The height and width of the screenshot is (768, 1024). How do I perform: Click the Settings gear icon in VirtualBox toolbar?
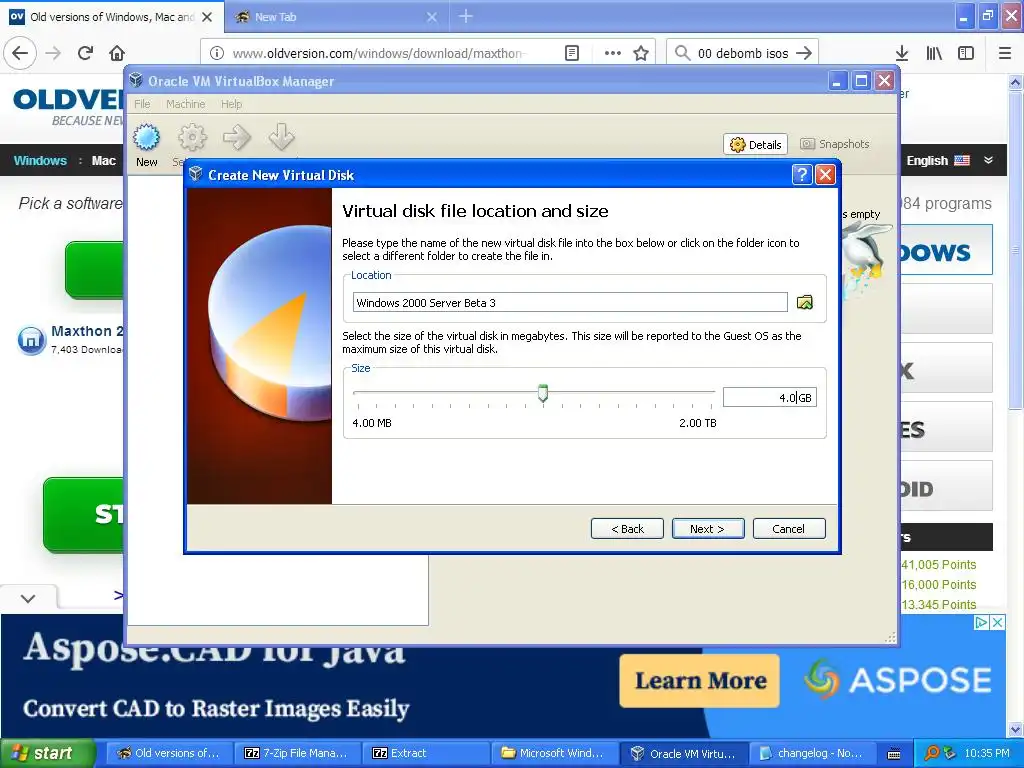click(192, 138)
